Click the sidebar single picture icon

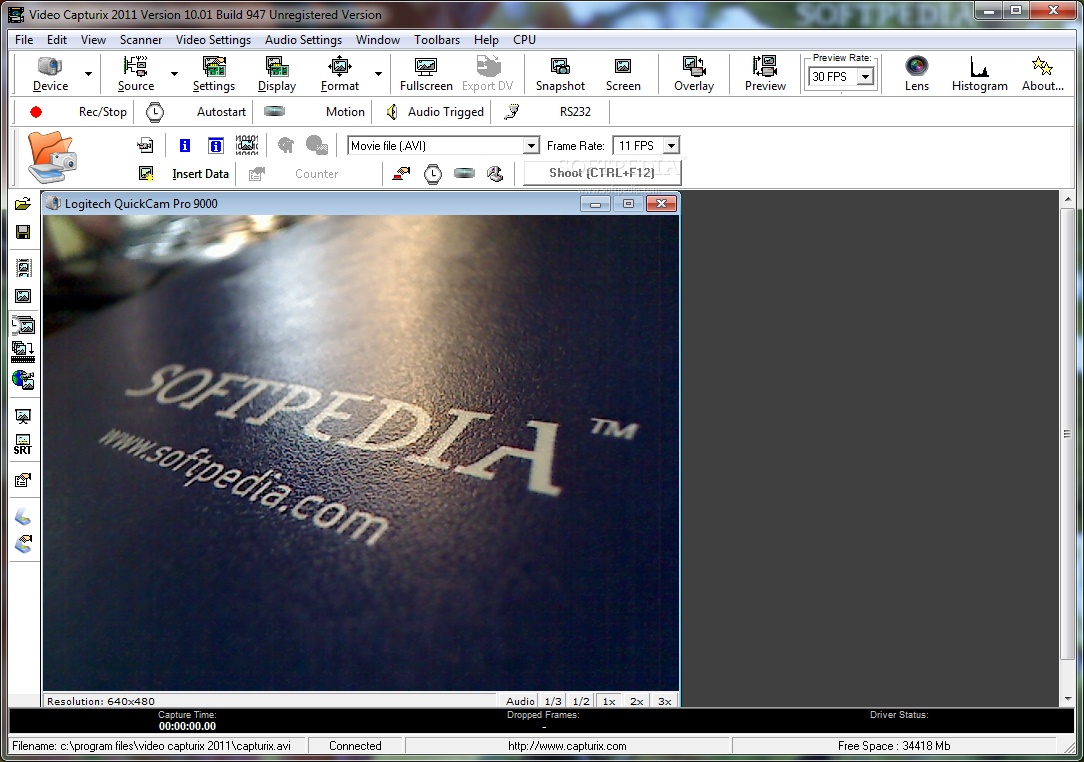[x=23, y=296]
